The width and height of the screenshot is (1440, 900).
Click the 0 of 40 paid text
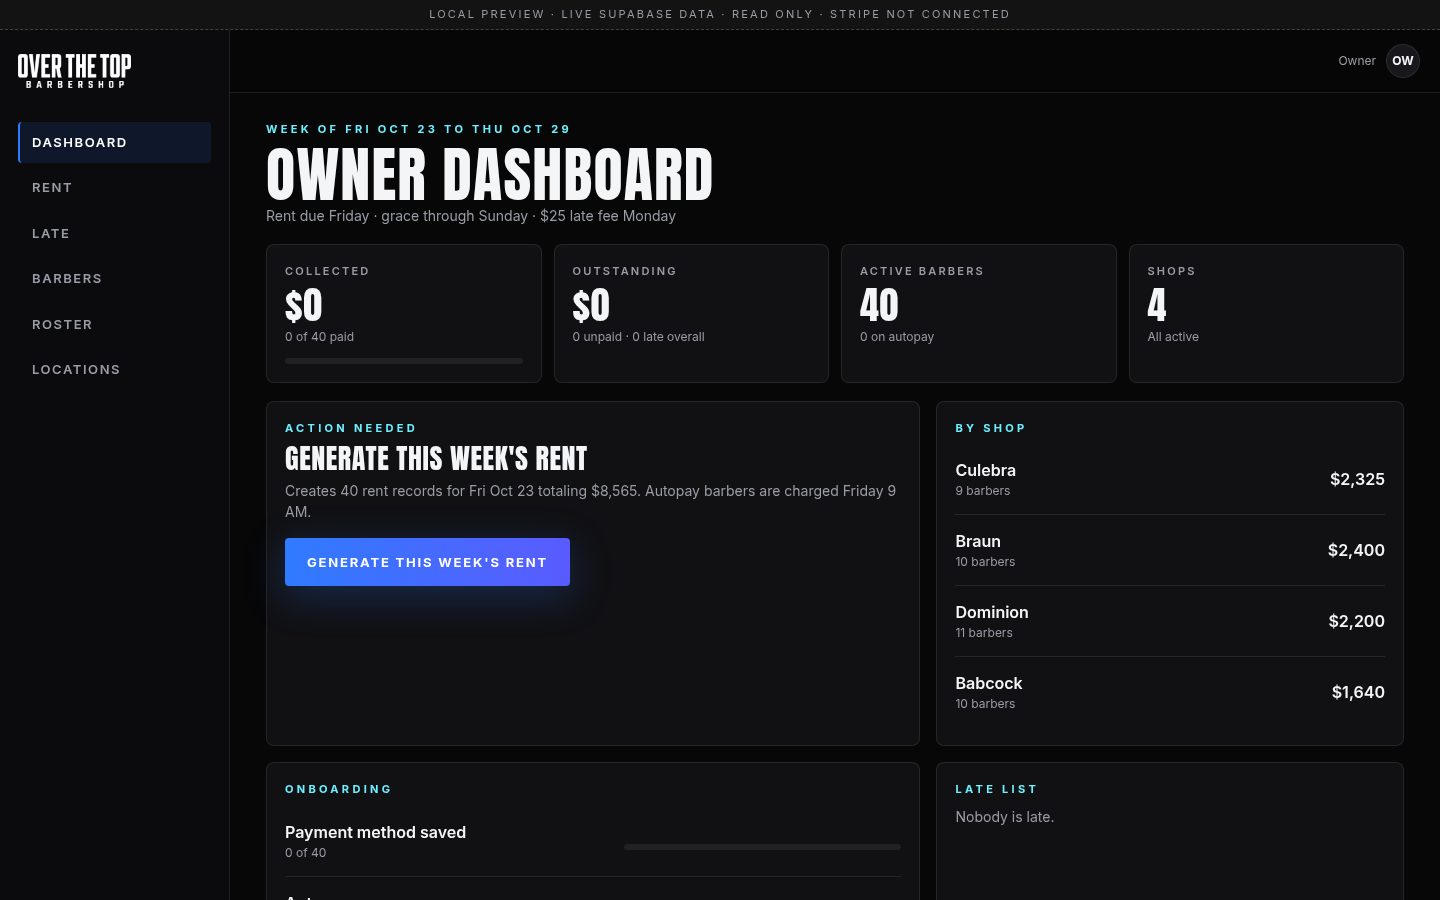coord(319,337)
